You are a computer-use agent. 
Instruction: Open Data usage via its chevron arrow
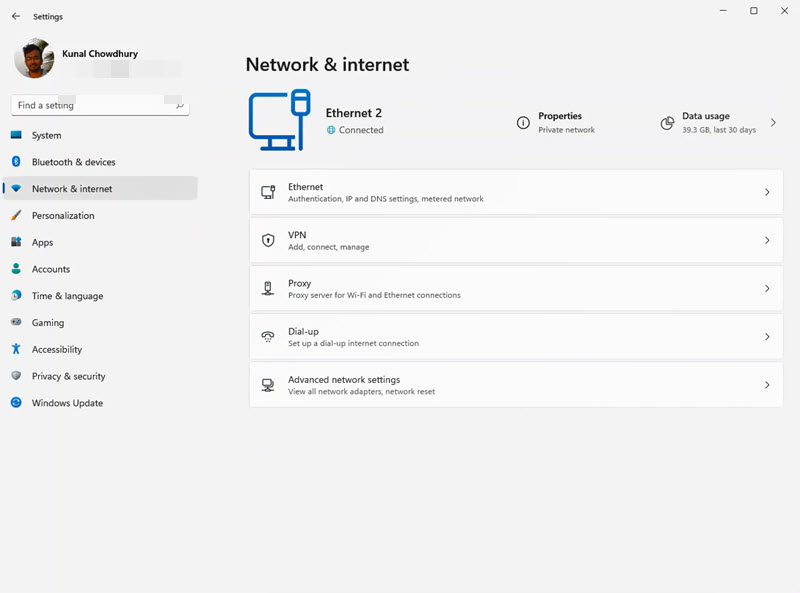pos(773,122)
